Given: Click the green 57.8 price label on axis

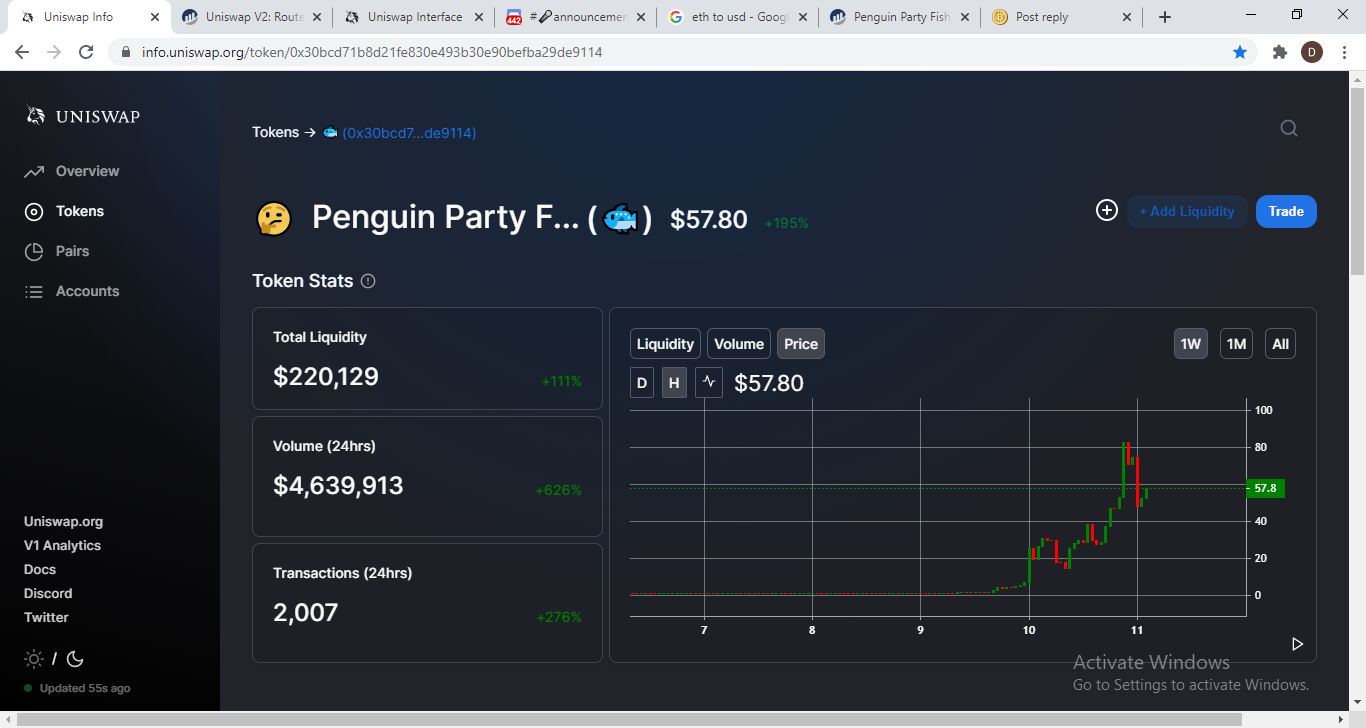Looking at the screenshot, I should pos(1265,488).
